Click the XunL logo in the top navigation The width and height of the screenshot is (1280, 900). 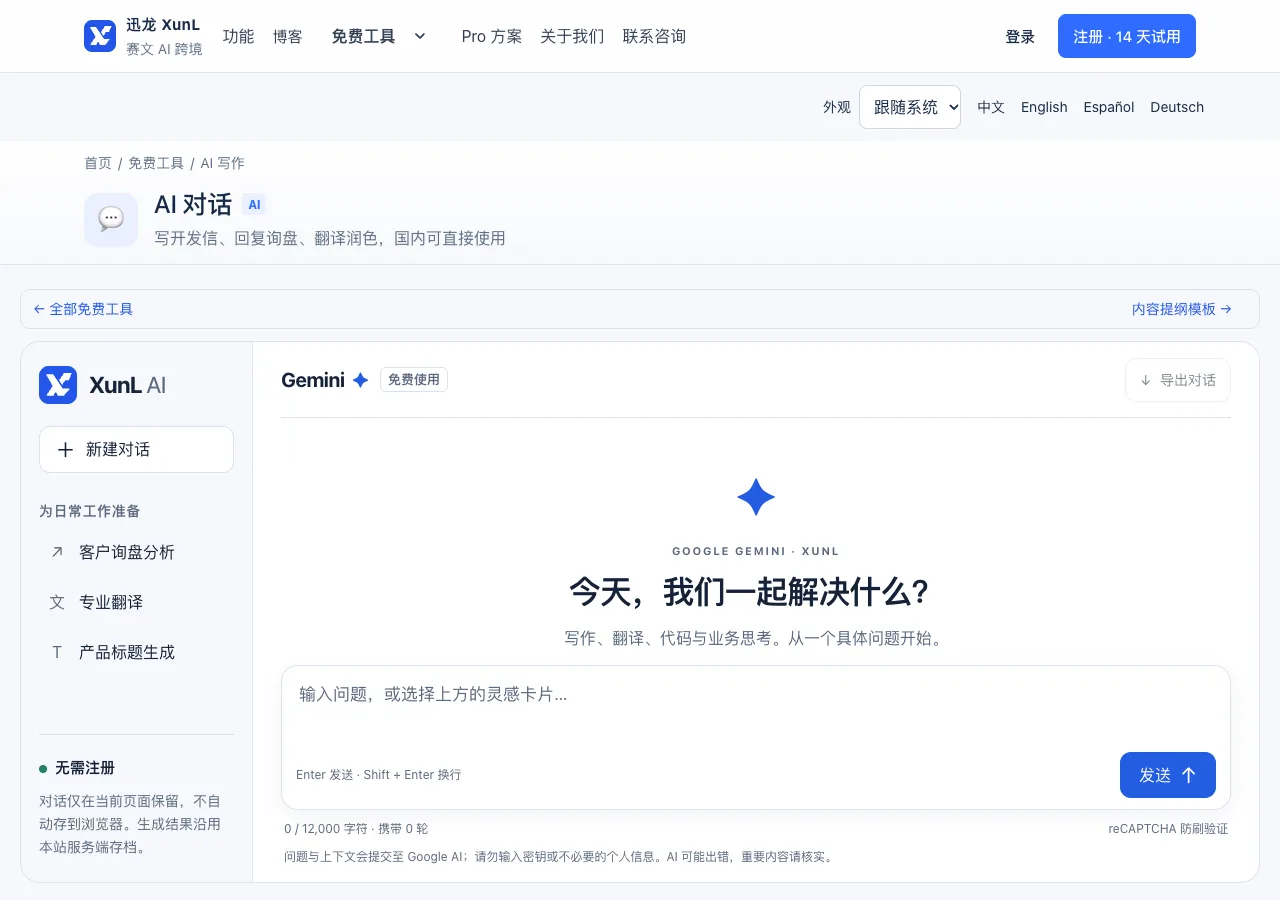(x=100, y=36)
